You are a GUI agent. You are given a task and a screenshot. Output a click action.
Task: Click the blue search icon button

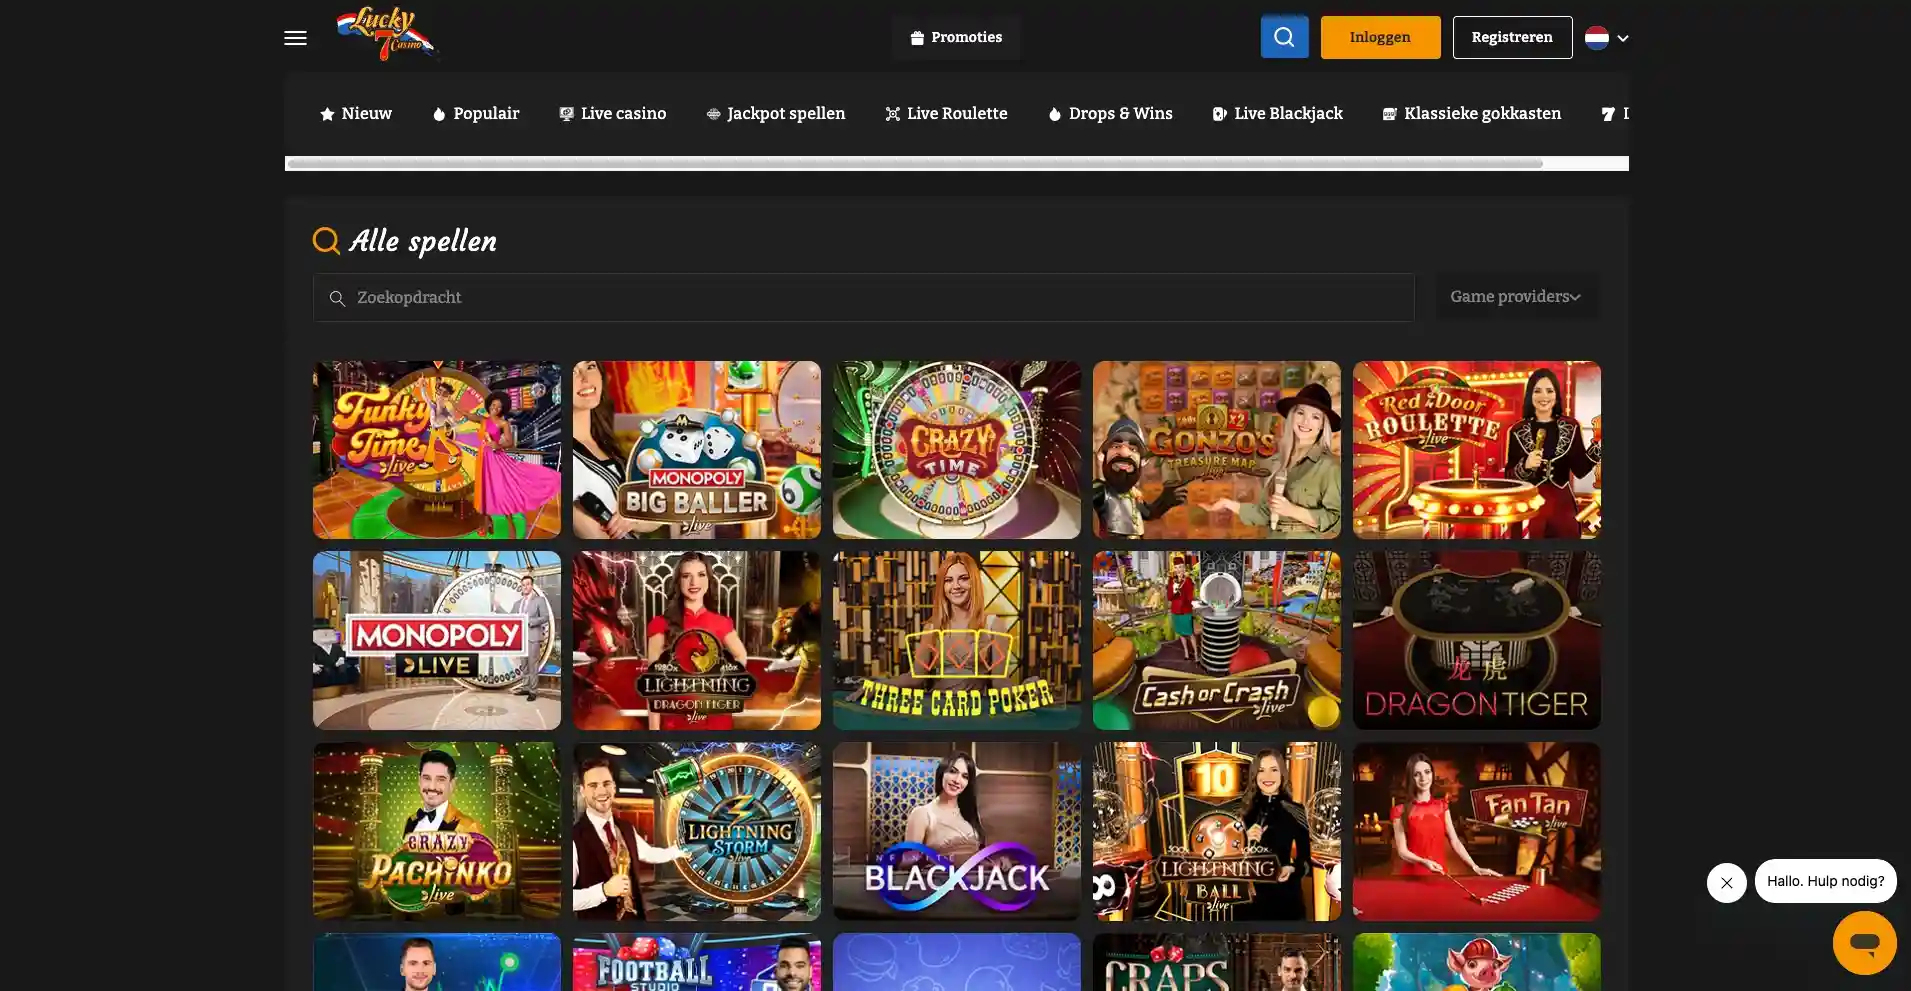coord(1284,37)
